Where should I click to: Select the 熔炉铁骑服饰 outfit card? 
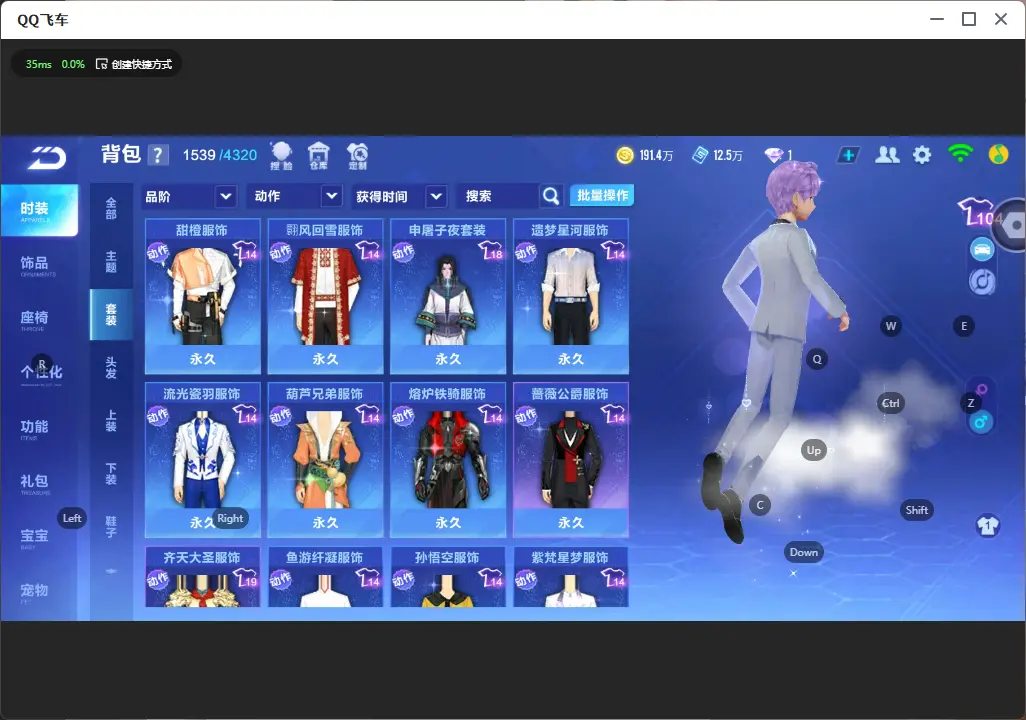coord(448,460)
